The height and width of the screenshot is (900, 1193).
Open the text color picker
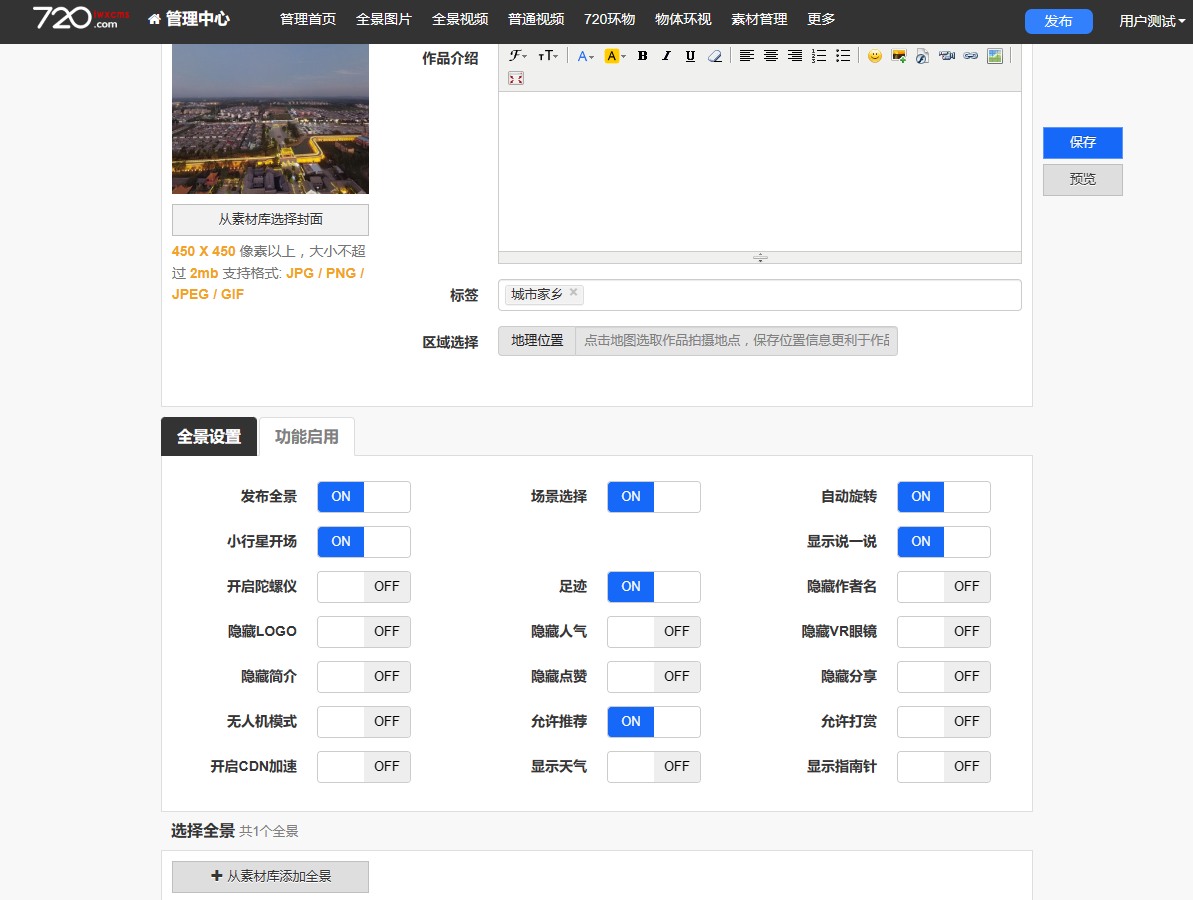pos(585,56)
